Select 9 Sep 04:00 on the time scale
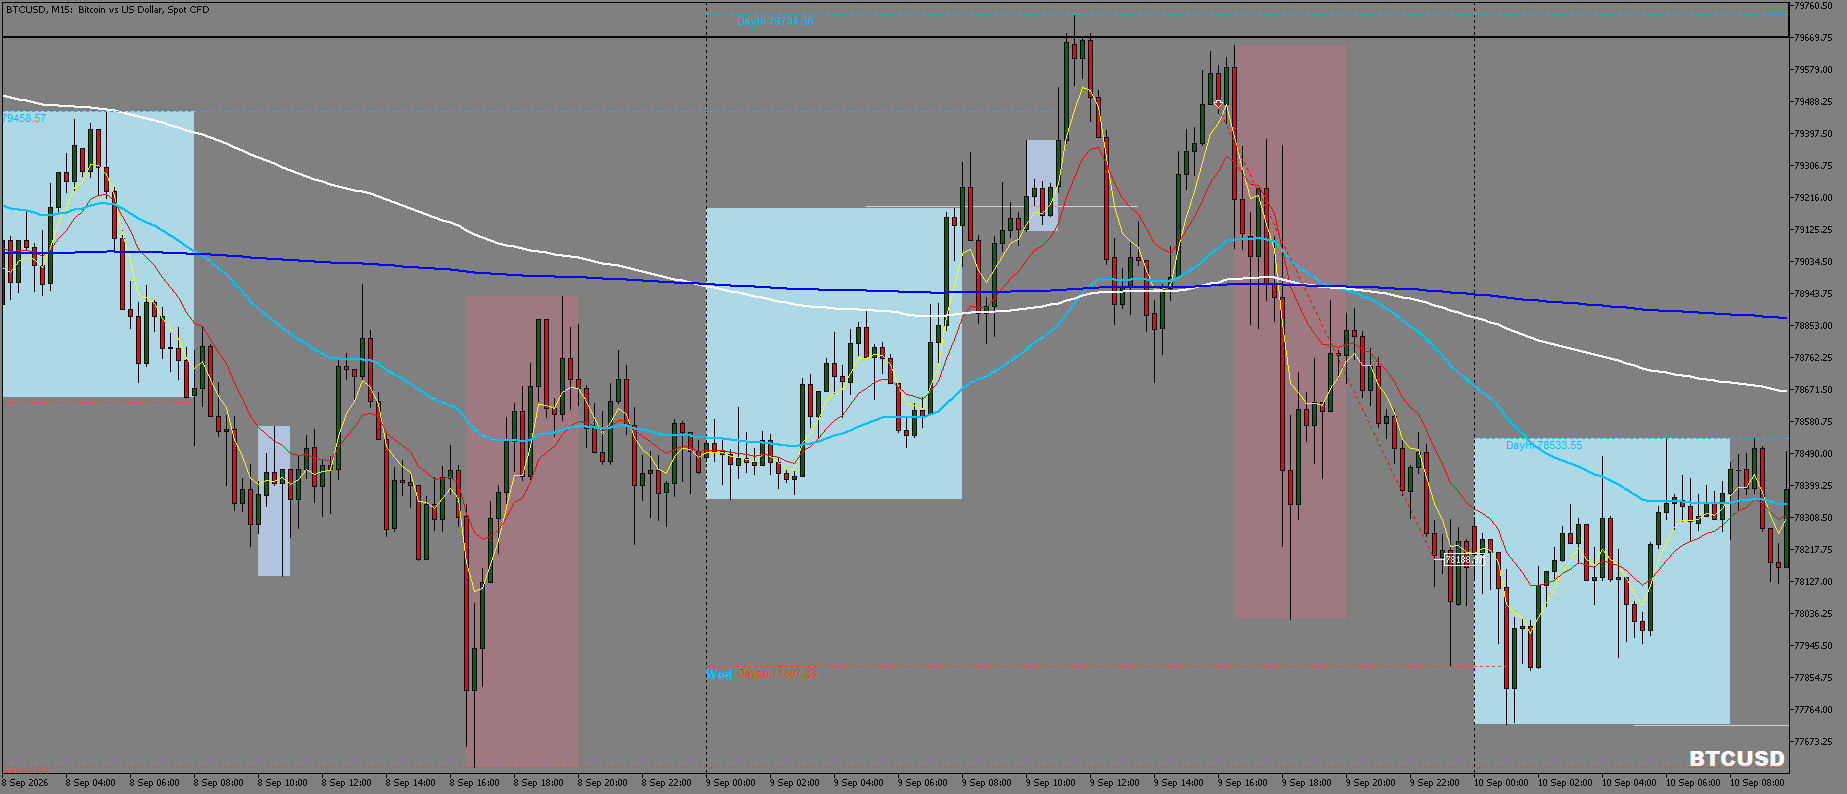Viewport: 1847px width, 794px height. click(x=859, y=783)
